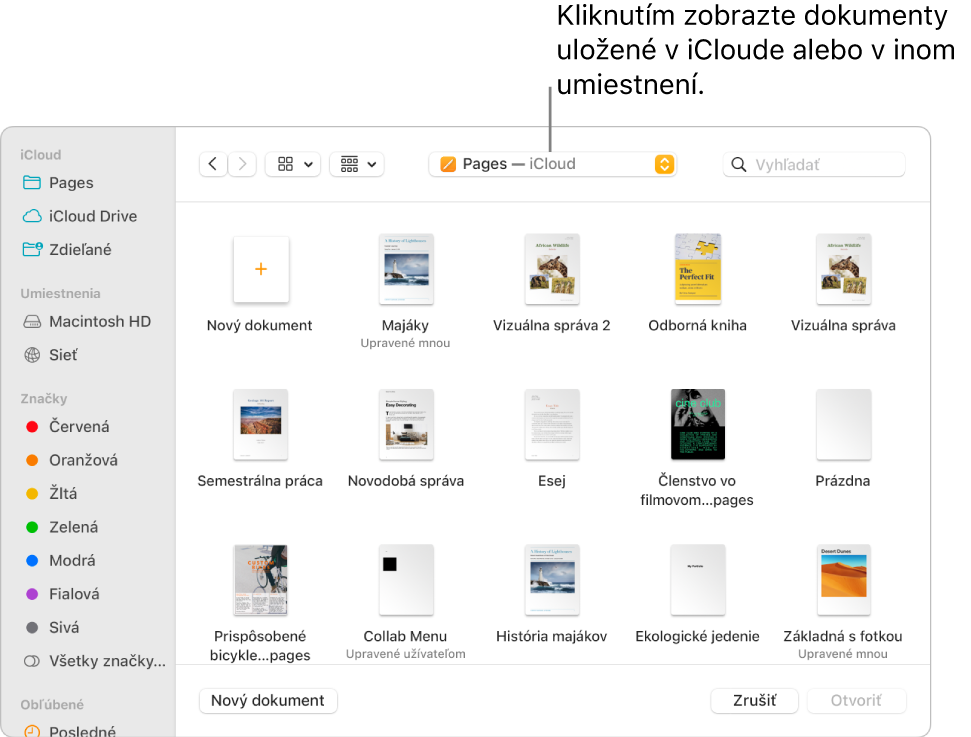Click the bottom Nový dokument button
971x737 pixels.
(268, 700)
